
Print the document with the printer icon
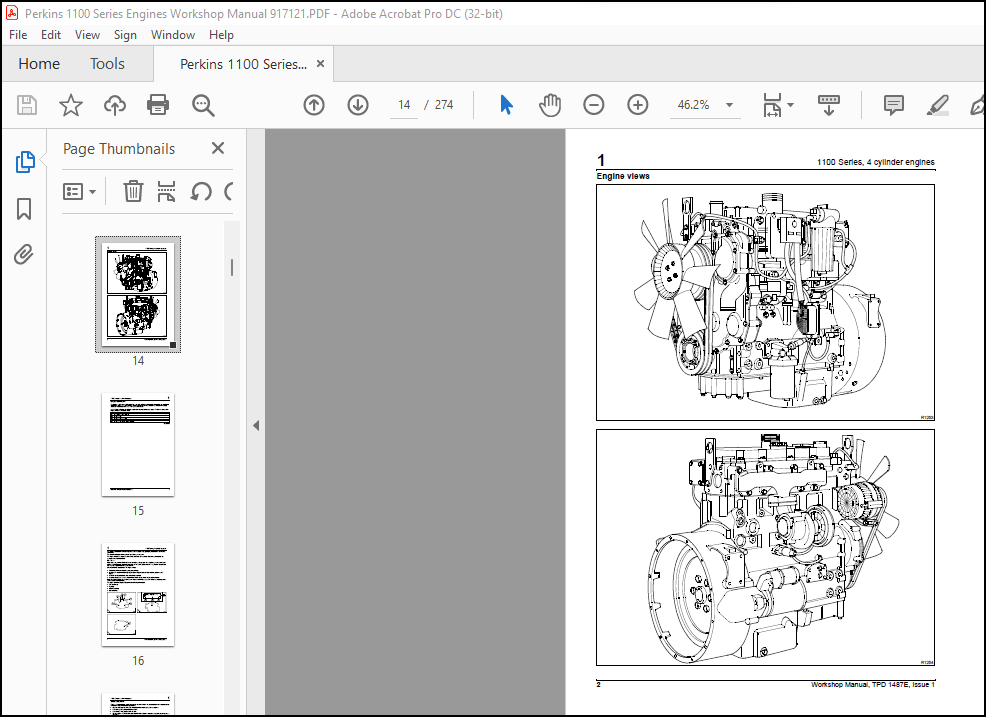158,105
